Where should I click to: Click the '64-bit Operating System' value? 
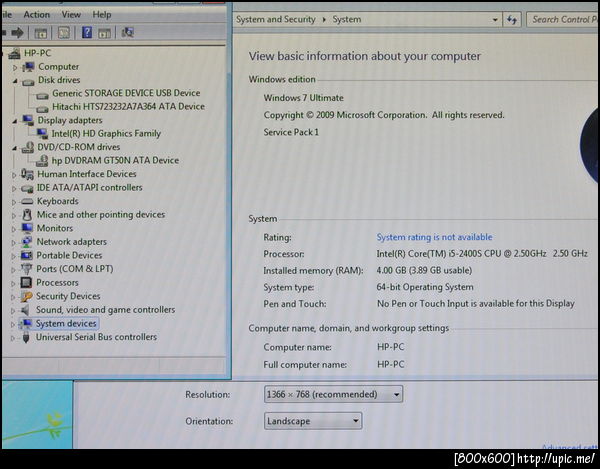point(425,287)
